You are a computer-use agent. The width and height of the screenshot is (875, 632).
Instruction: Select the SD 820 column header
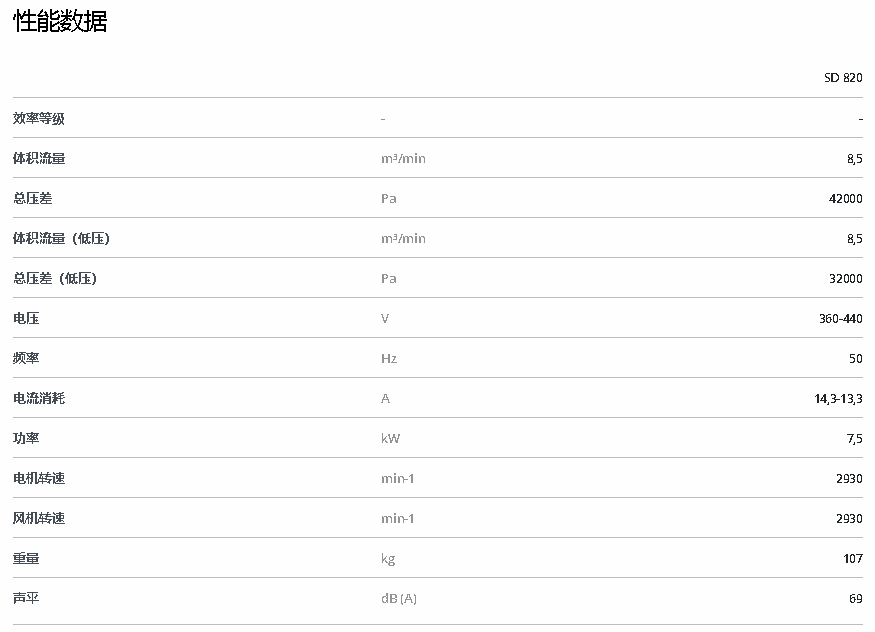coord(843,78)
